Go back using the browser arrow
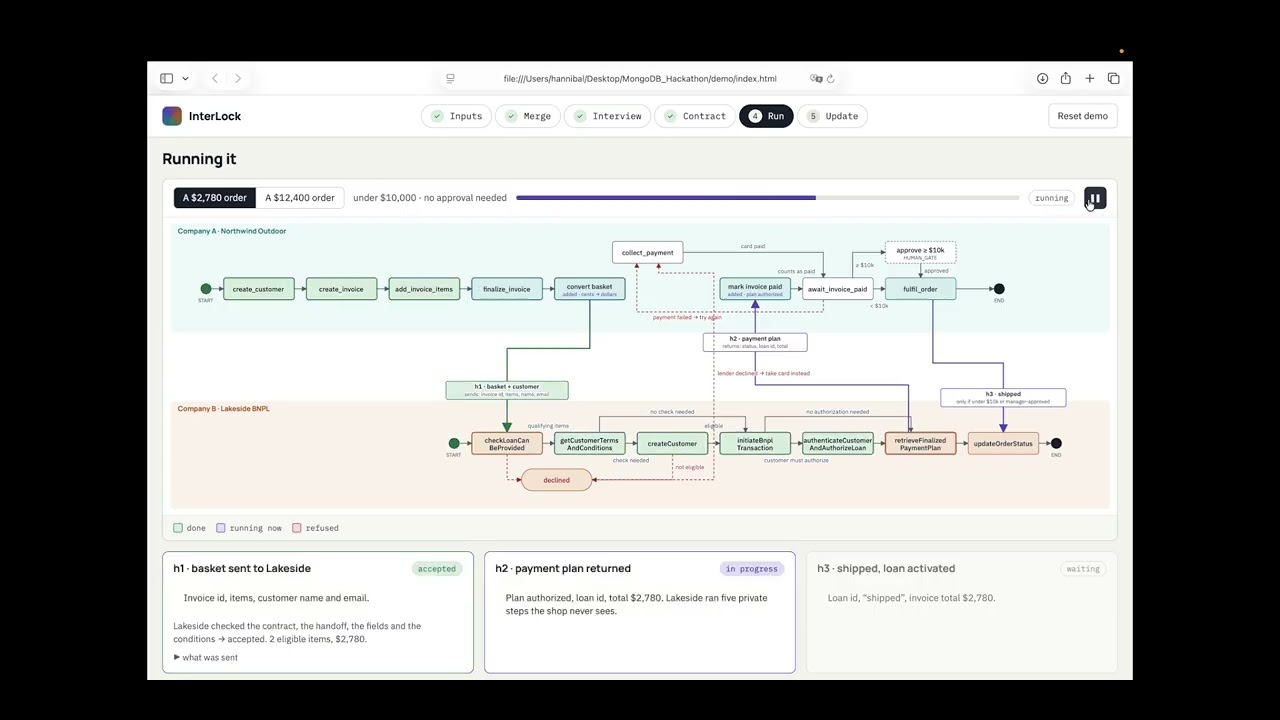 pyautogui.click(x=215, y=78)
